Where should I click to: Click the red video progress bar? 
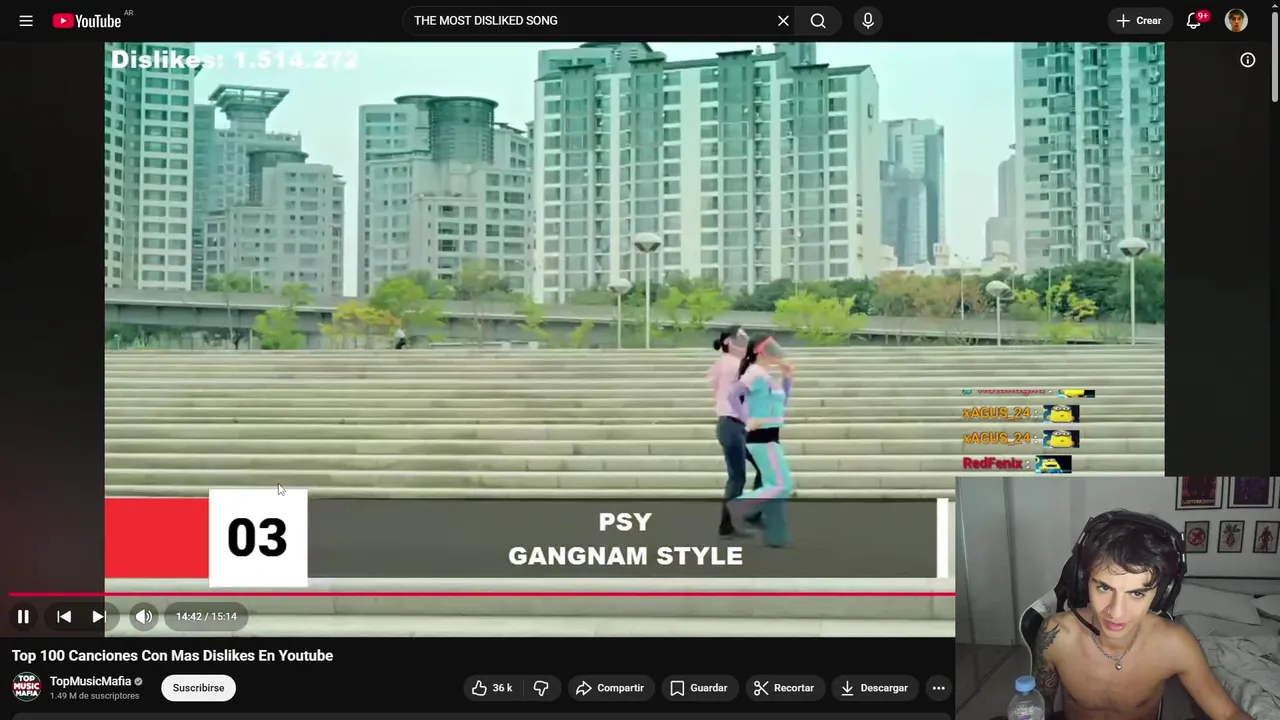click(x=482, y=594)
